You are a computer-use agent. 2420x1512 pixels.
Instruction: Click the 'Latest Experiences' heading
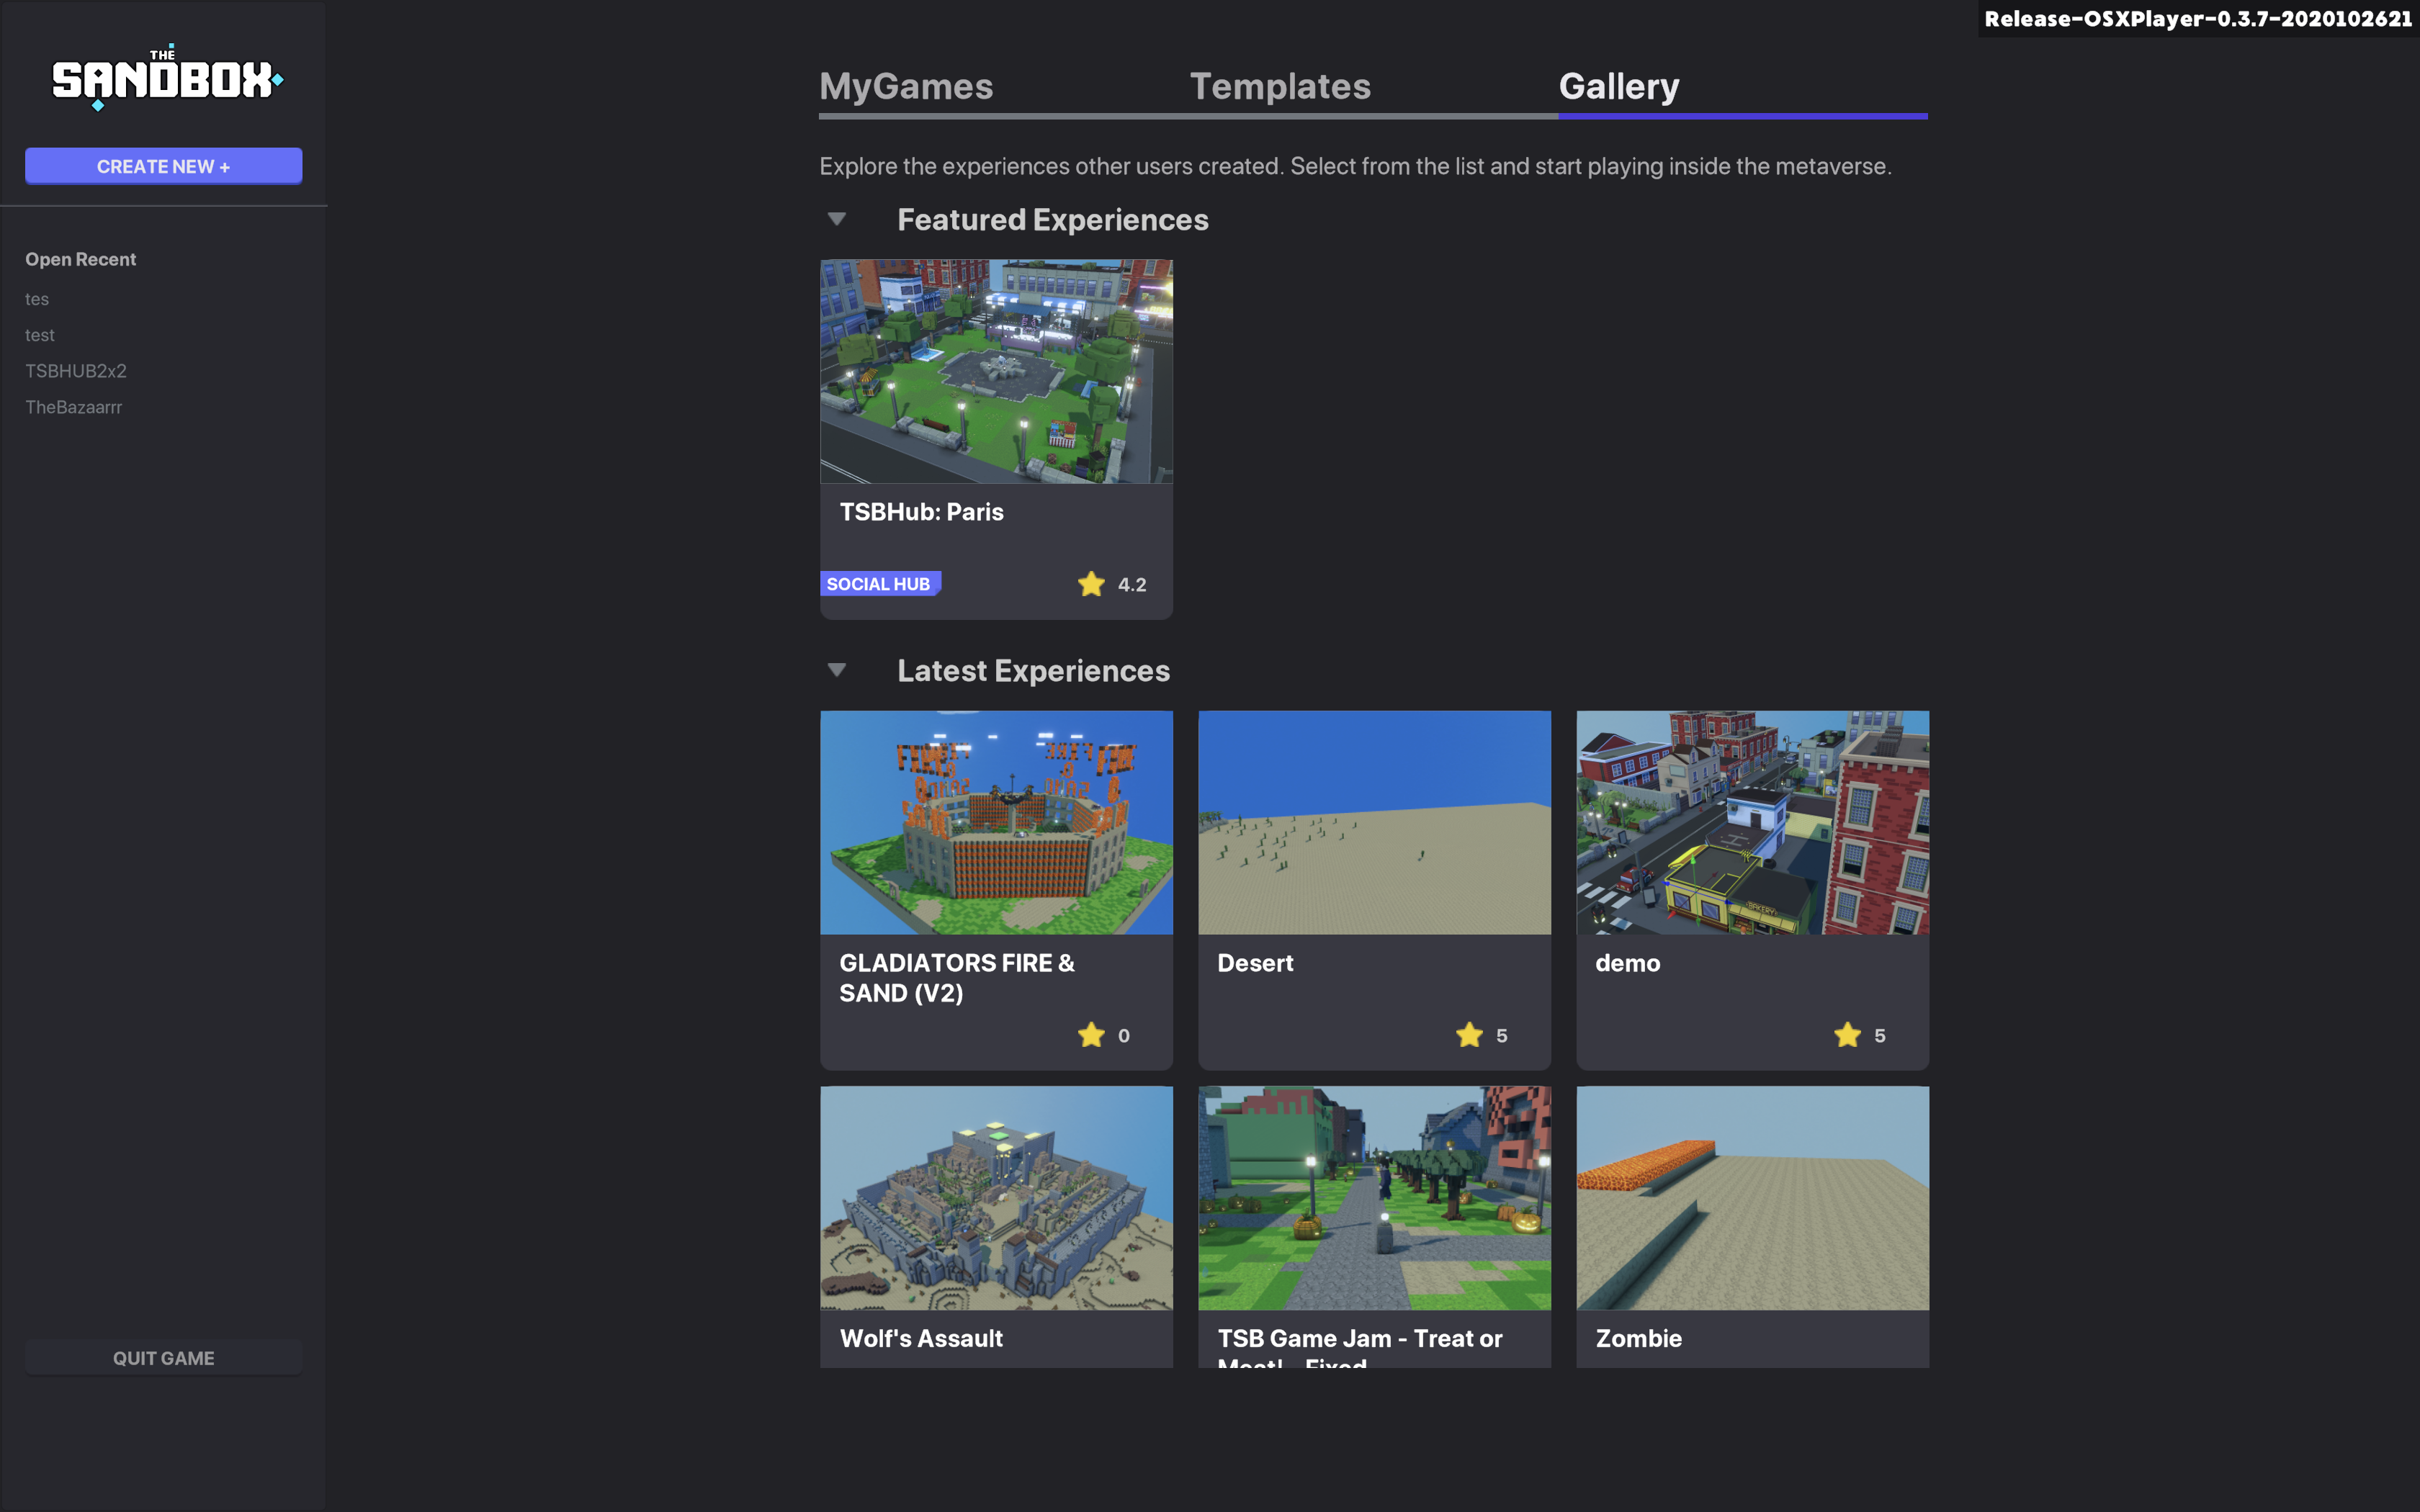tap(1033, 670)
